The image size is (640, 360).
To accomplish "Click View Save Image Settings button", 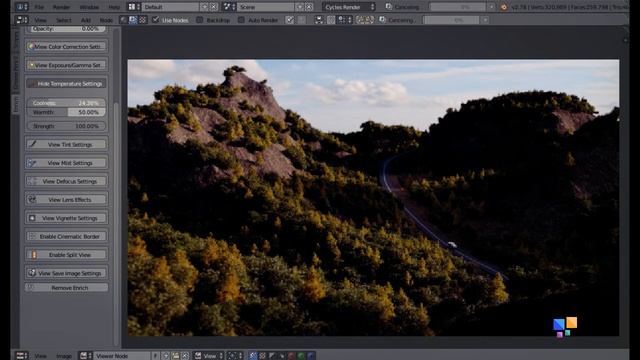I will 67,273.
